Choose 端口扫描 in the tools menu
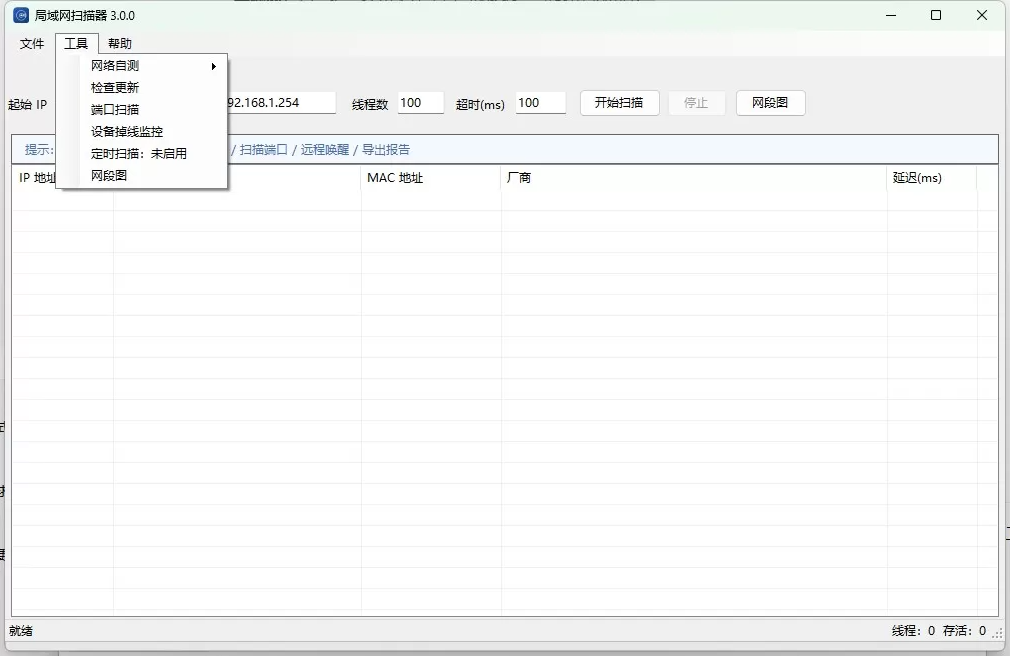The image size is (1010, 656). point(142,110)
